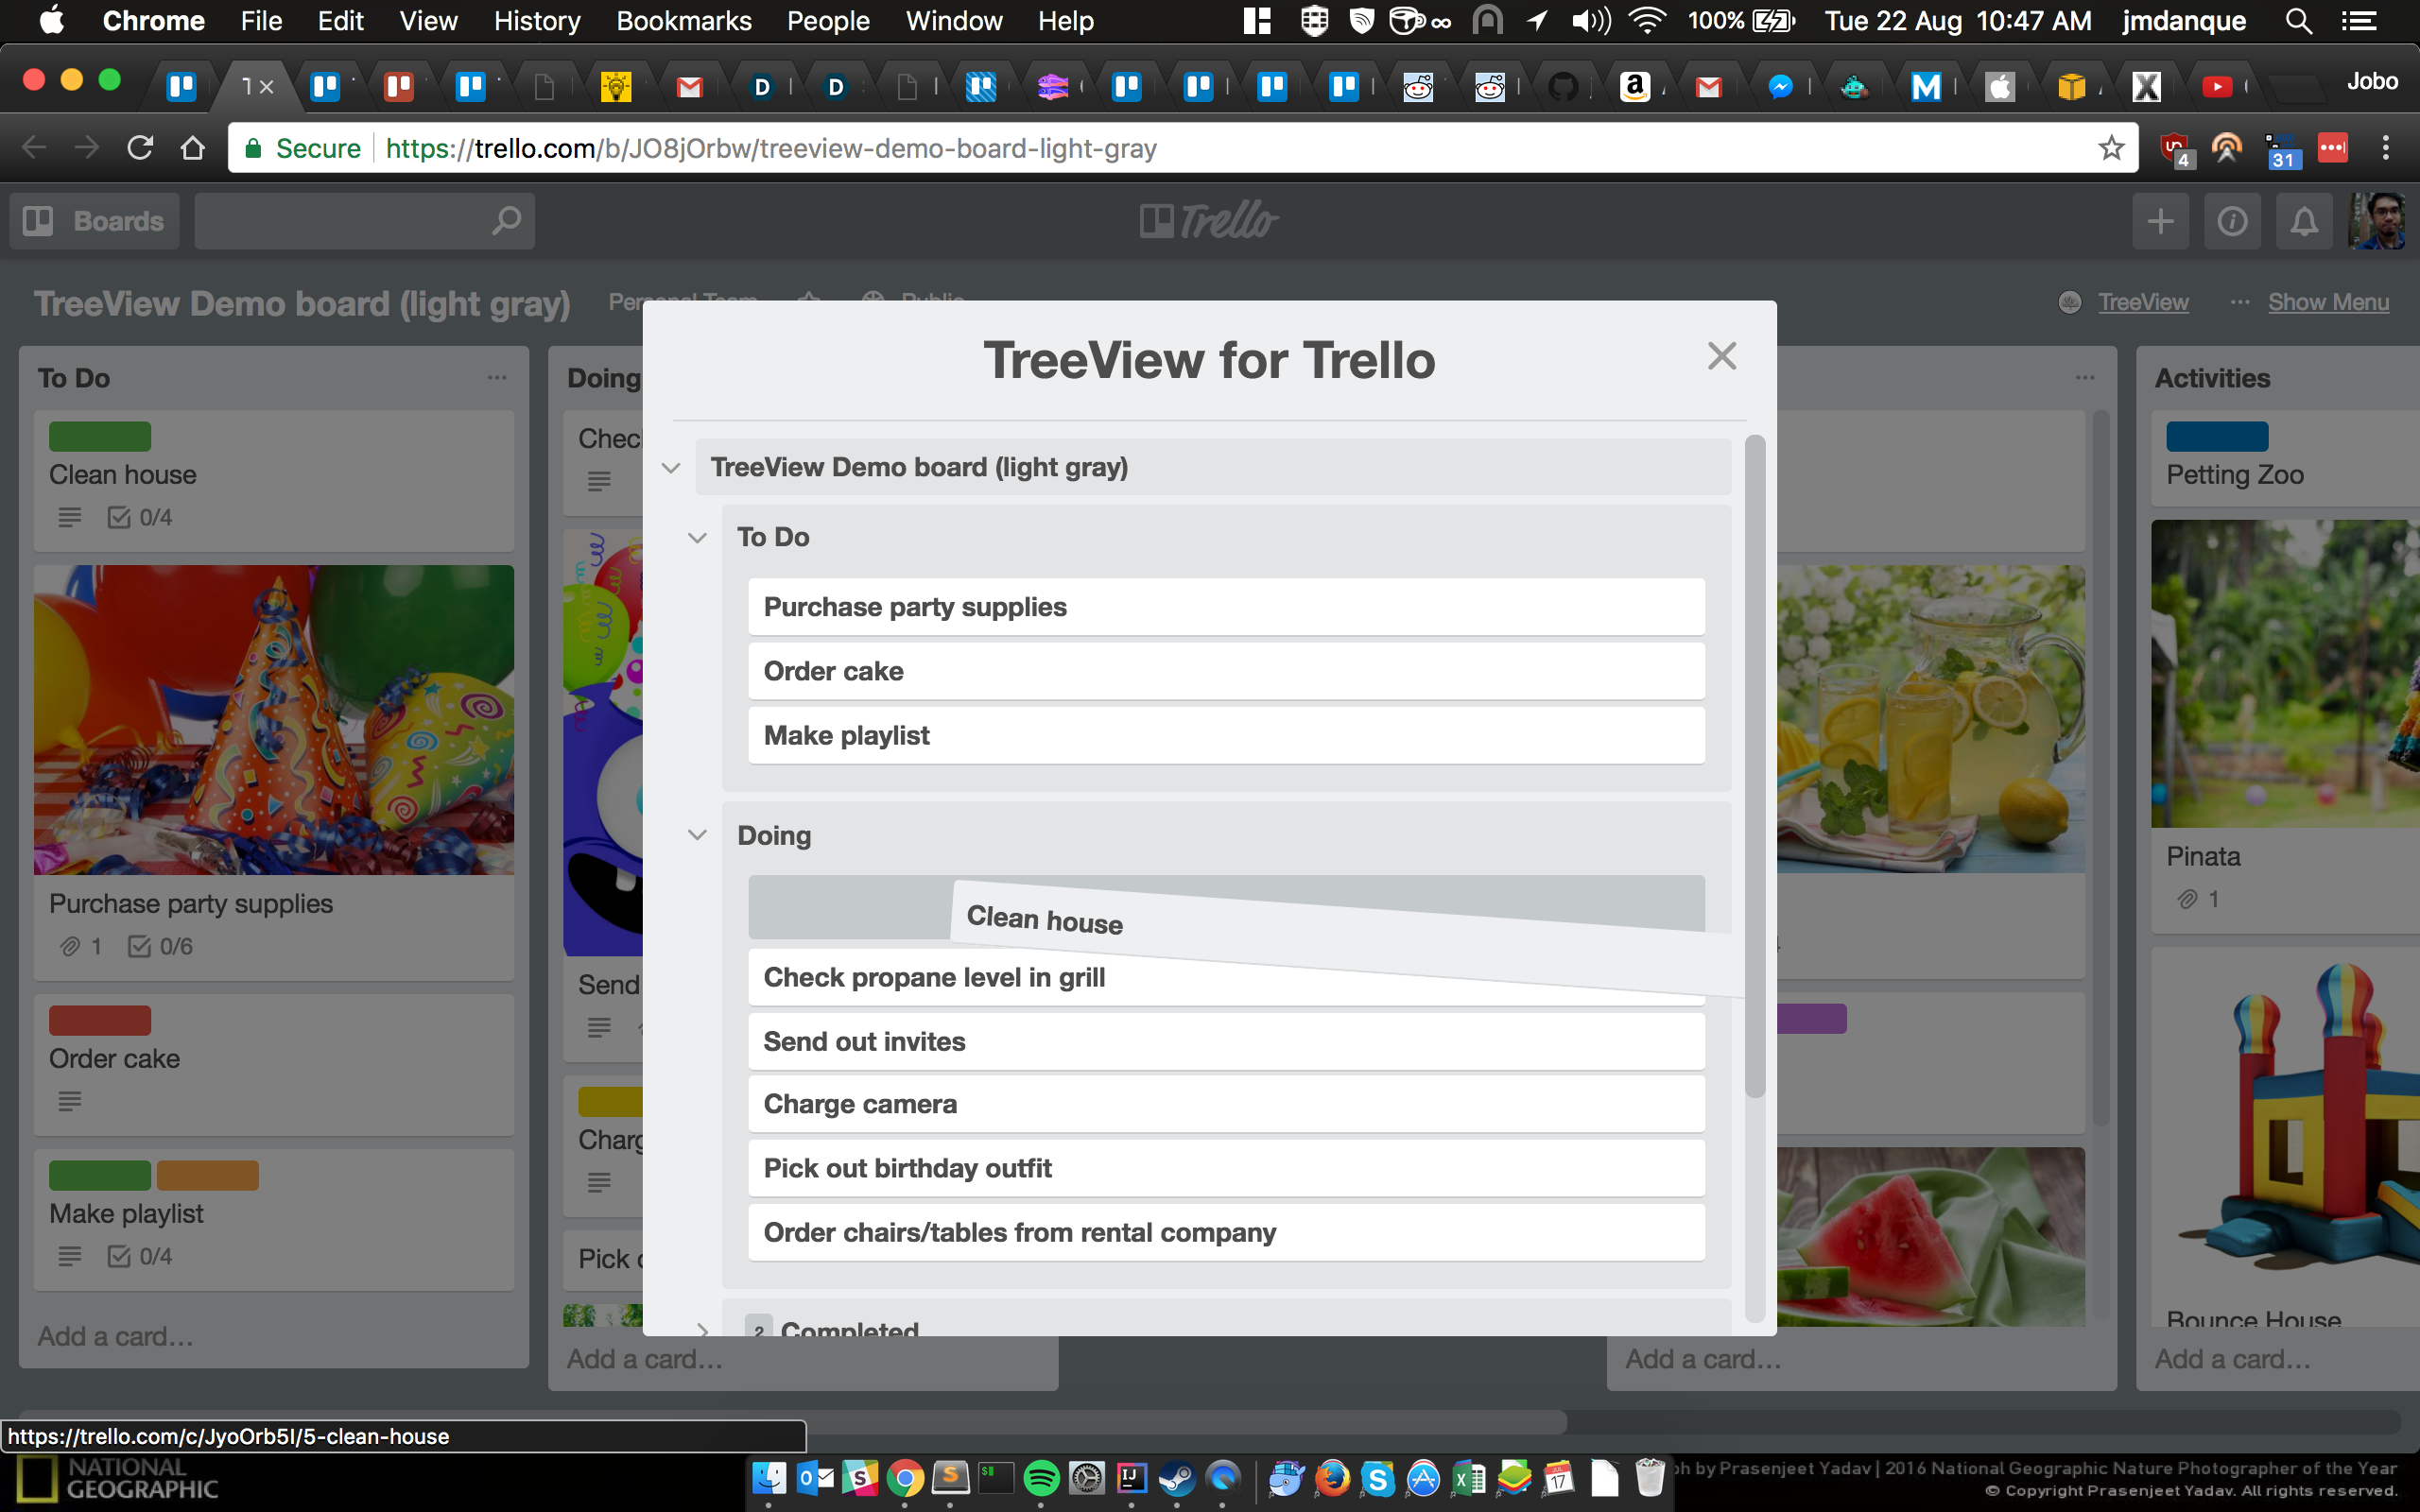Open the notifications bell icon
The width and height of the screenshot is (2420, 1512).
click(2304, 221)
